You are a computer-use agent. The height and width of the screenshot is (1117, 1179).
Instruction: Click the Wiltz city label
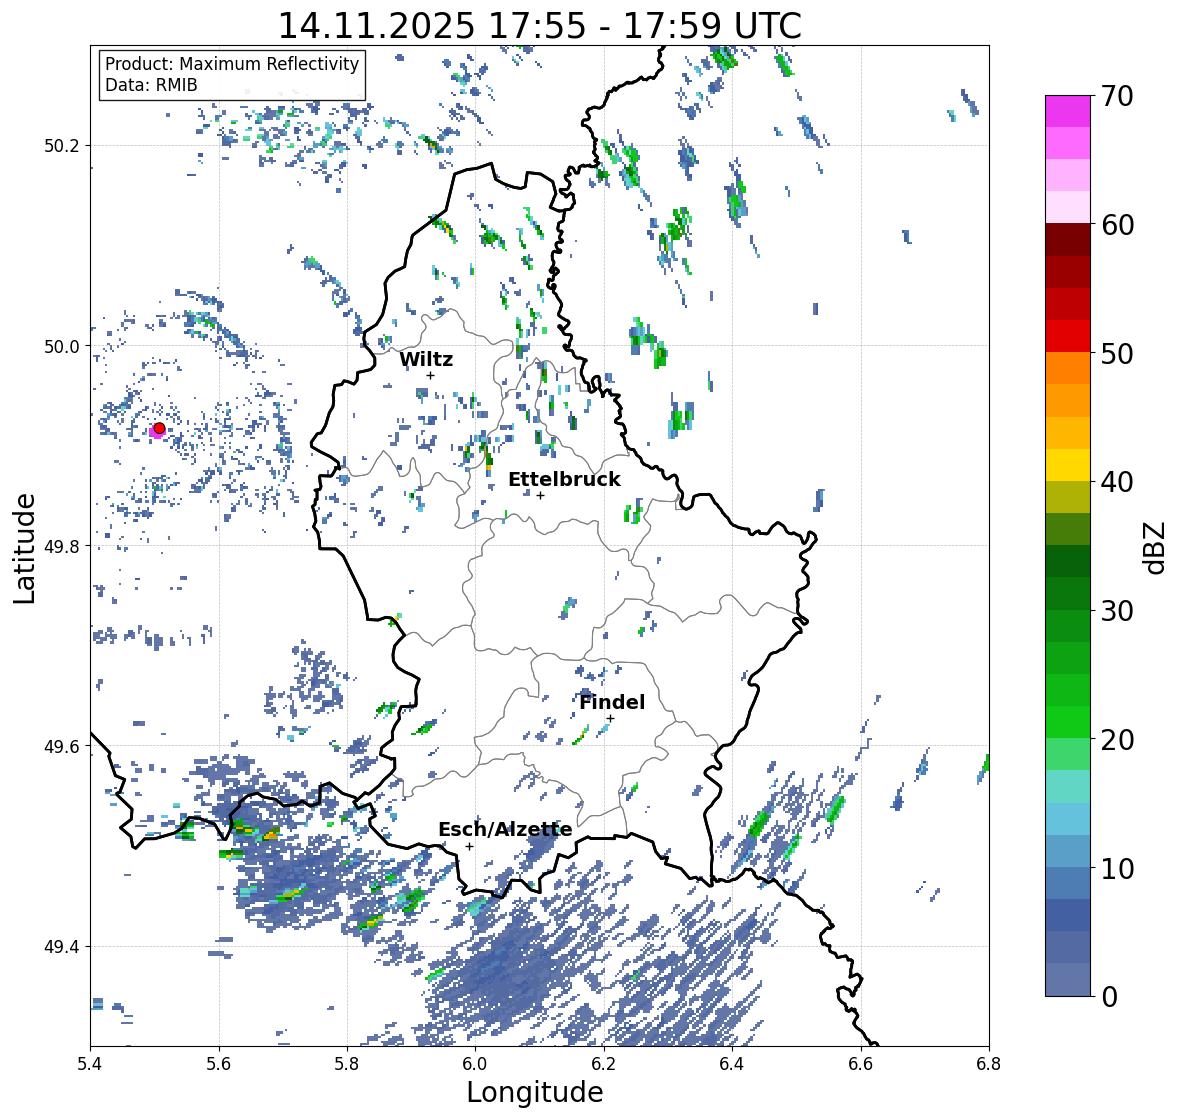426,359
